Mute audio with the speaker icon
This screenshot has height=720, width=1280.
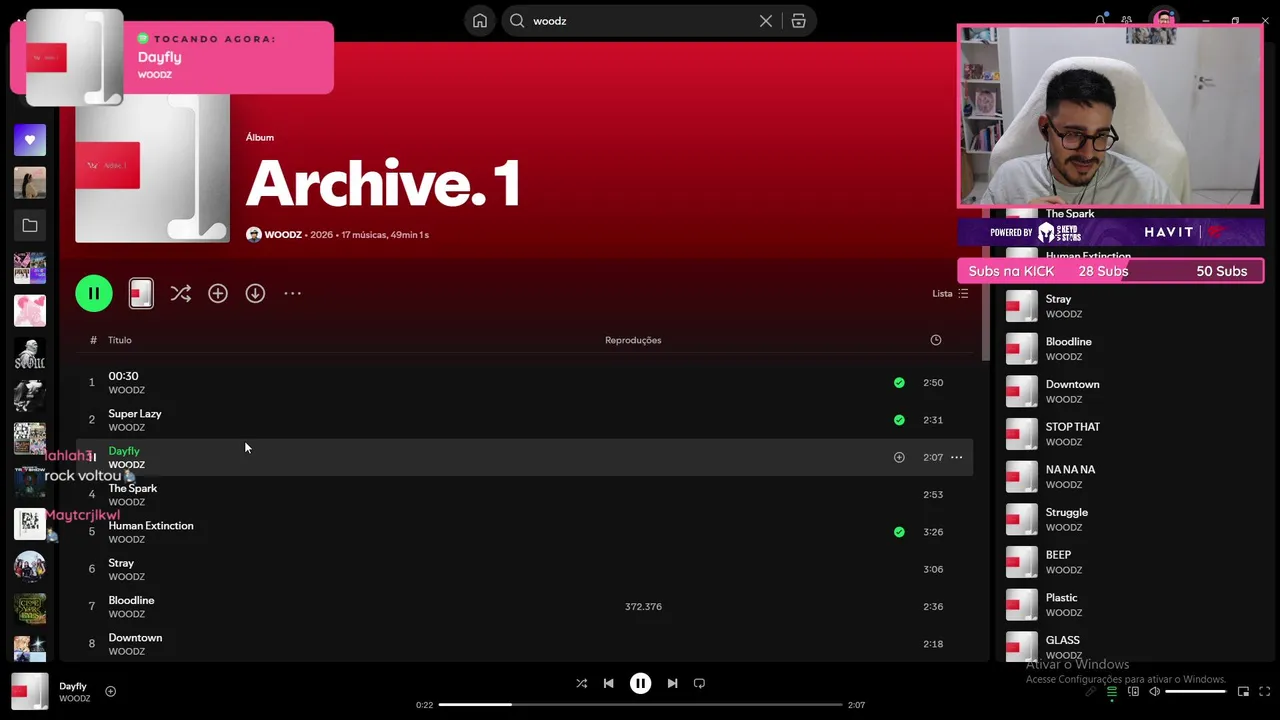[x=1155, y=691]
